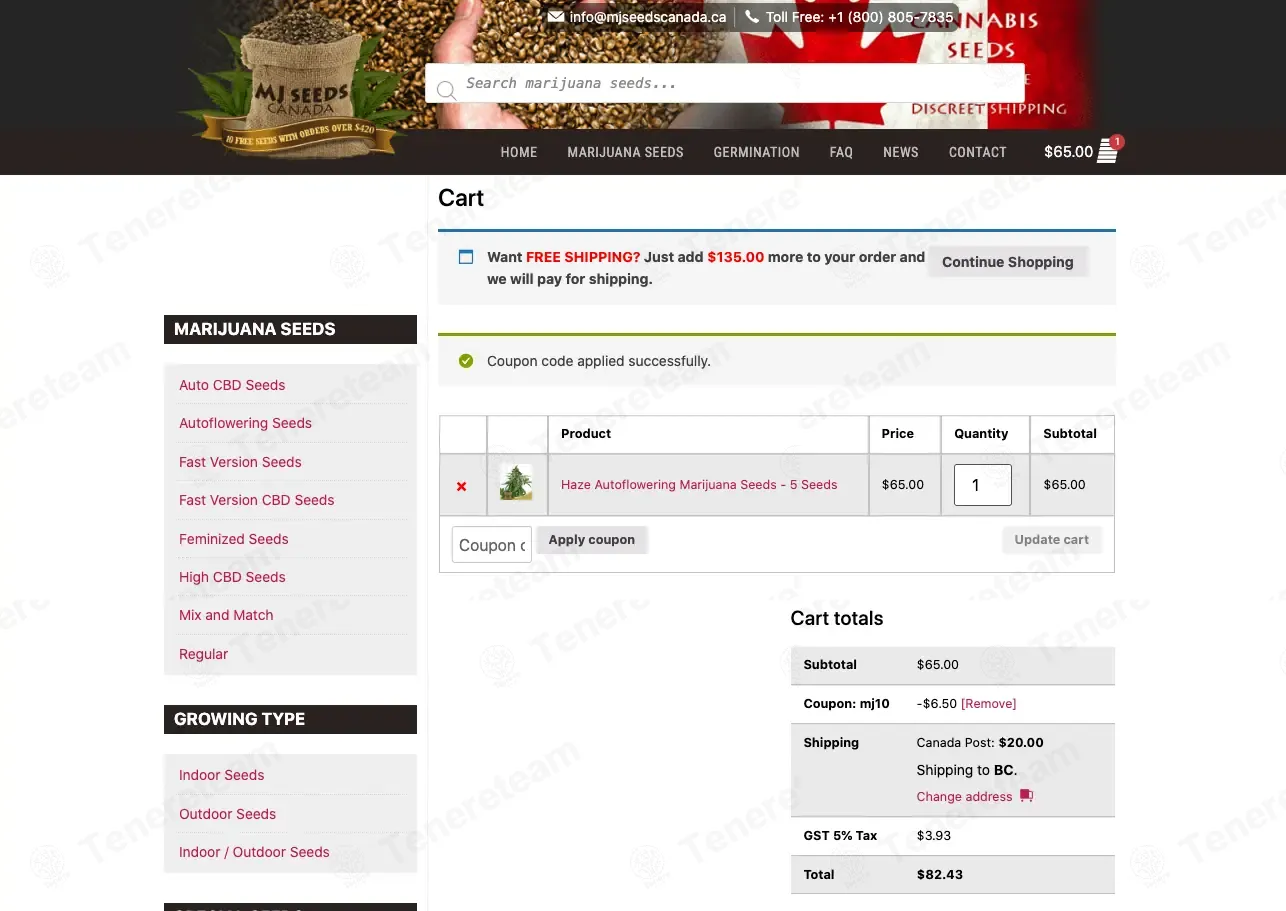The width and height of the screenshot is (1286, 911).
Task: Open Indoor Seeds growing type
Action: point(221,775)
